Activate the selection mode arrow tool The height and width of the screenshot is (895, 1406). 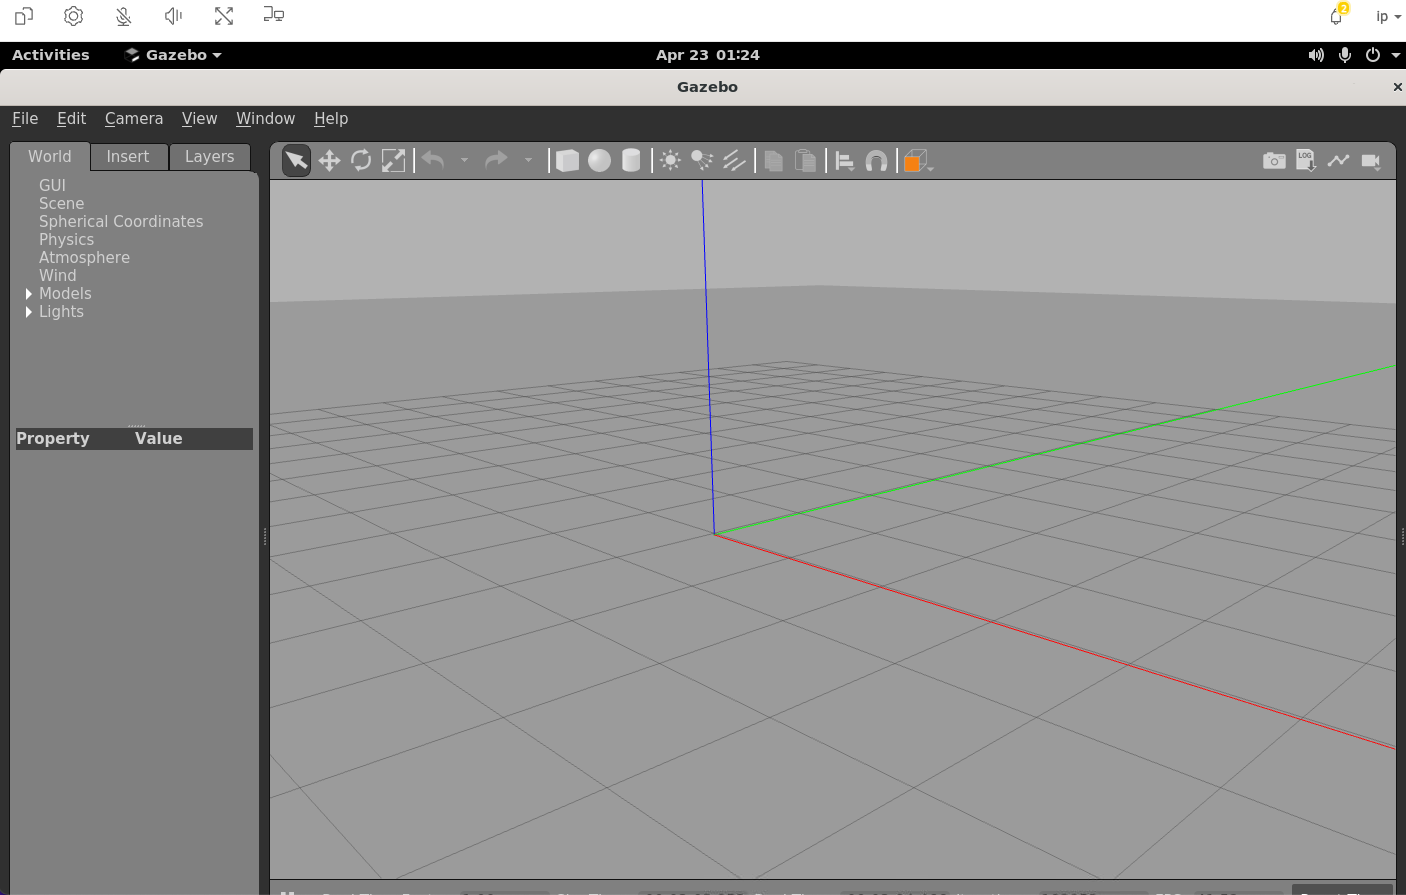click(297, 160)
